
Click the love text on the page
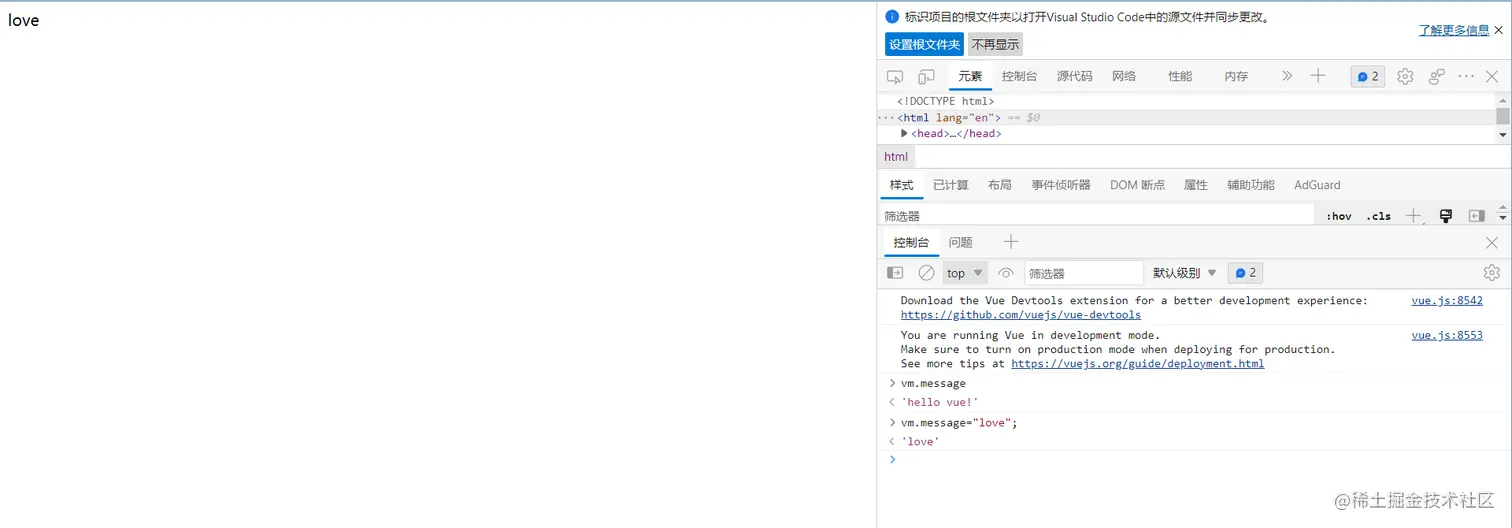23,20
